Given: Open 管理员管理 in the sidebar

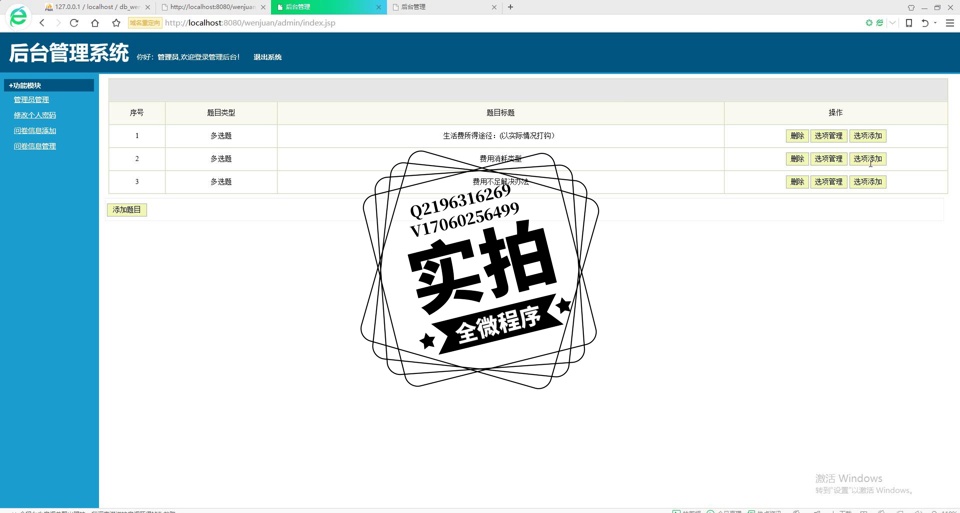Looking at the screenshot, I should [31, 100].
